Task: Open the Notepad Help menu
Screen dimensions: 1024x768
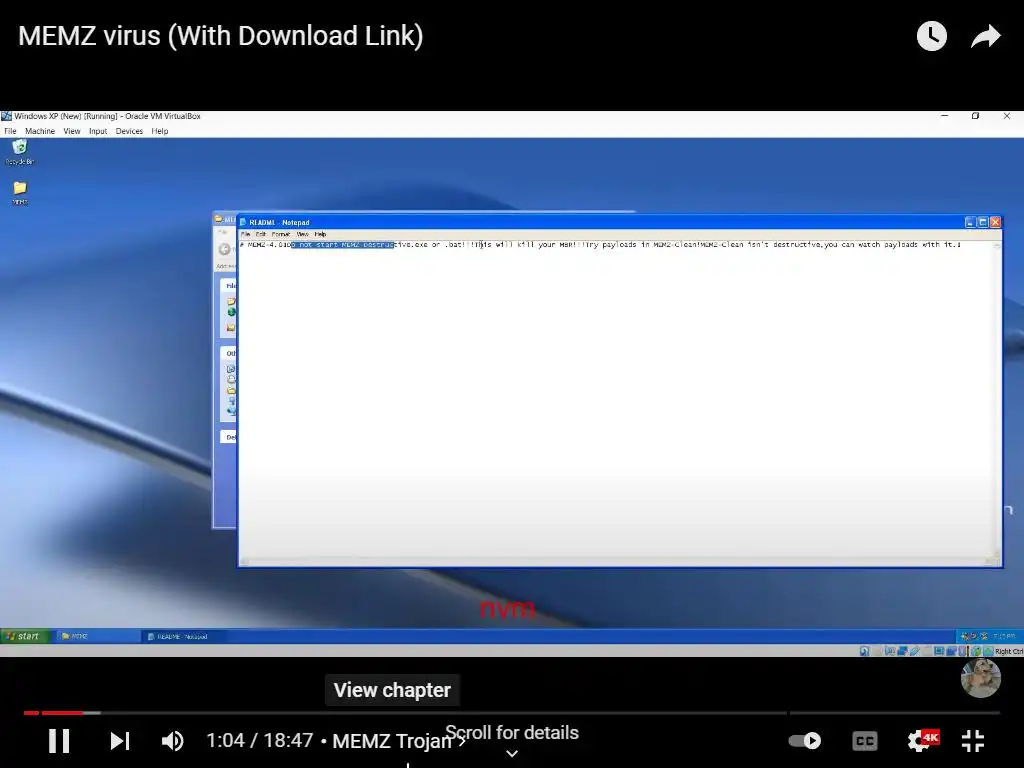Action: click(320, 234)
